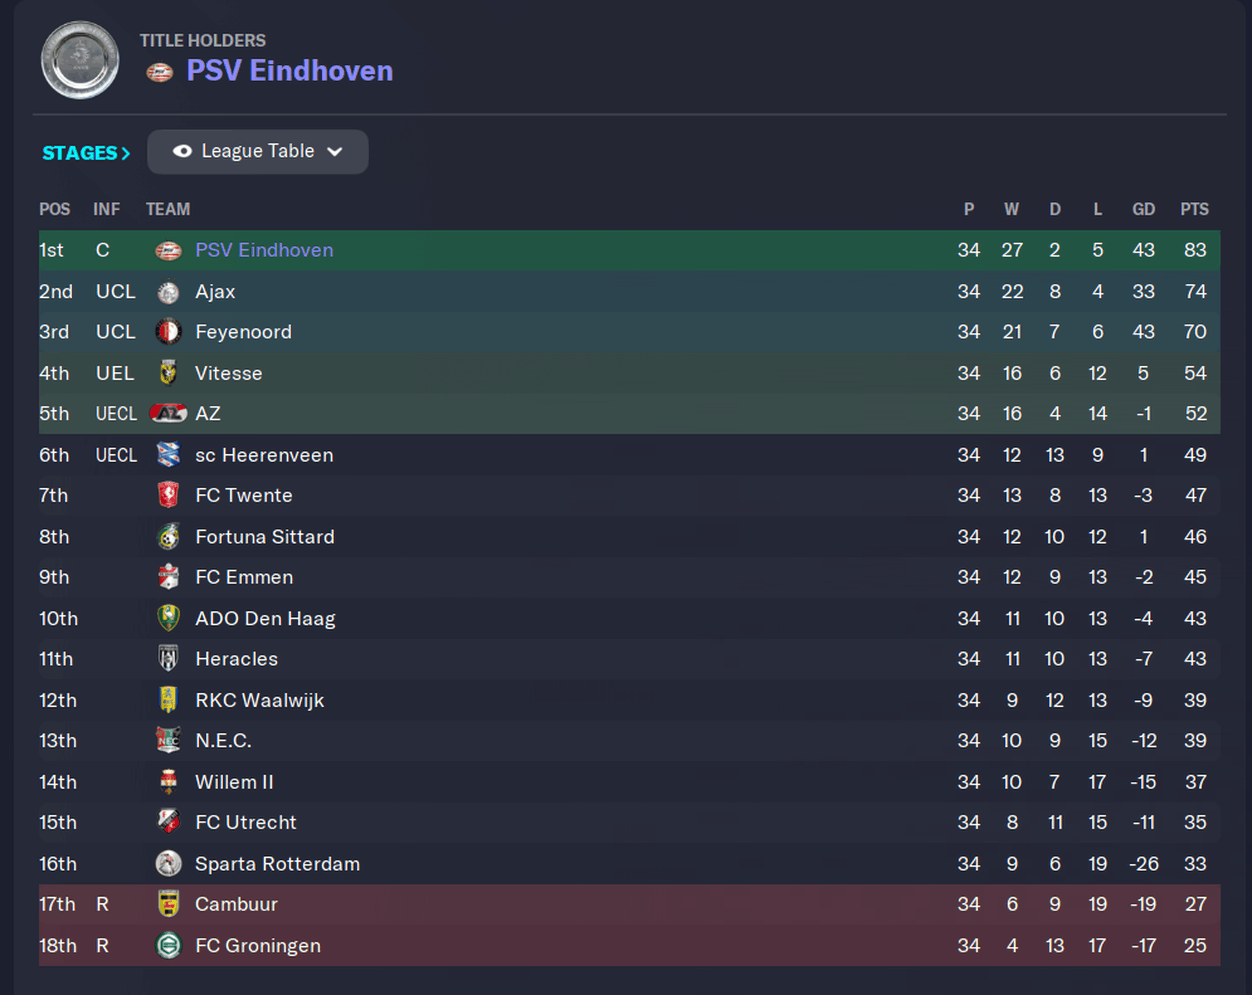Click the POS column header
This screenshot has height=995, width=1252.
pos(54,209)
